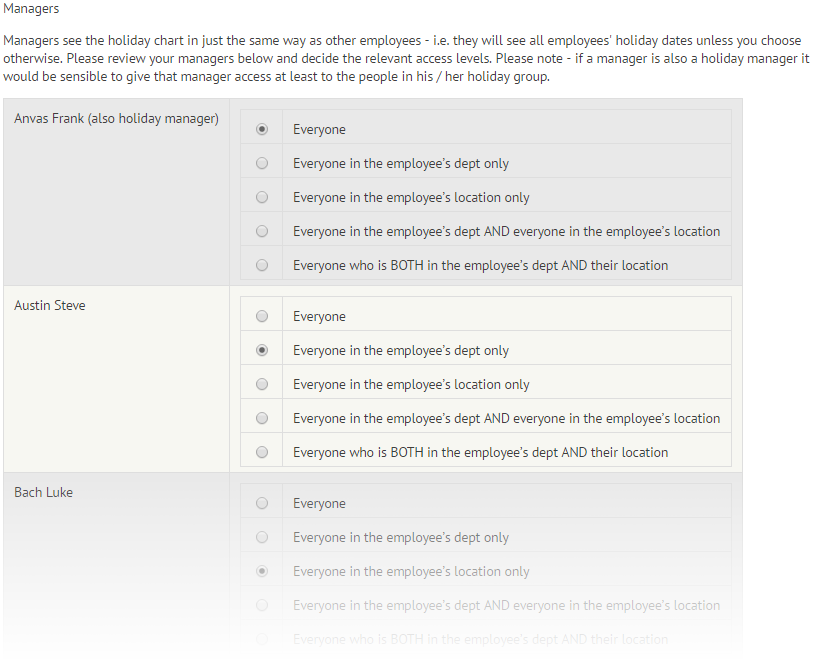Click Anvas Frank's 'Everyone in the employee's location only' label
The height and width of the screenshot is (659, 813).
click(411, 198)
